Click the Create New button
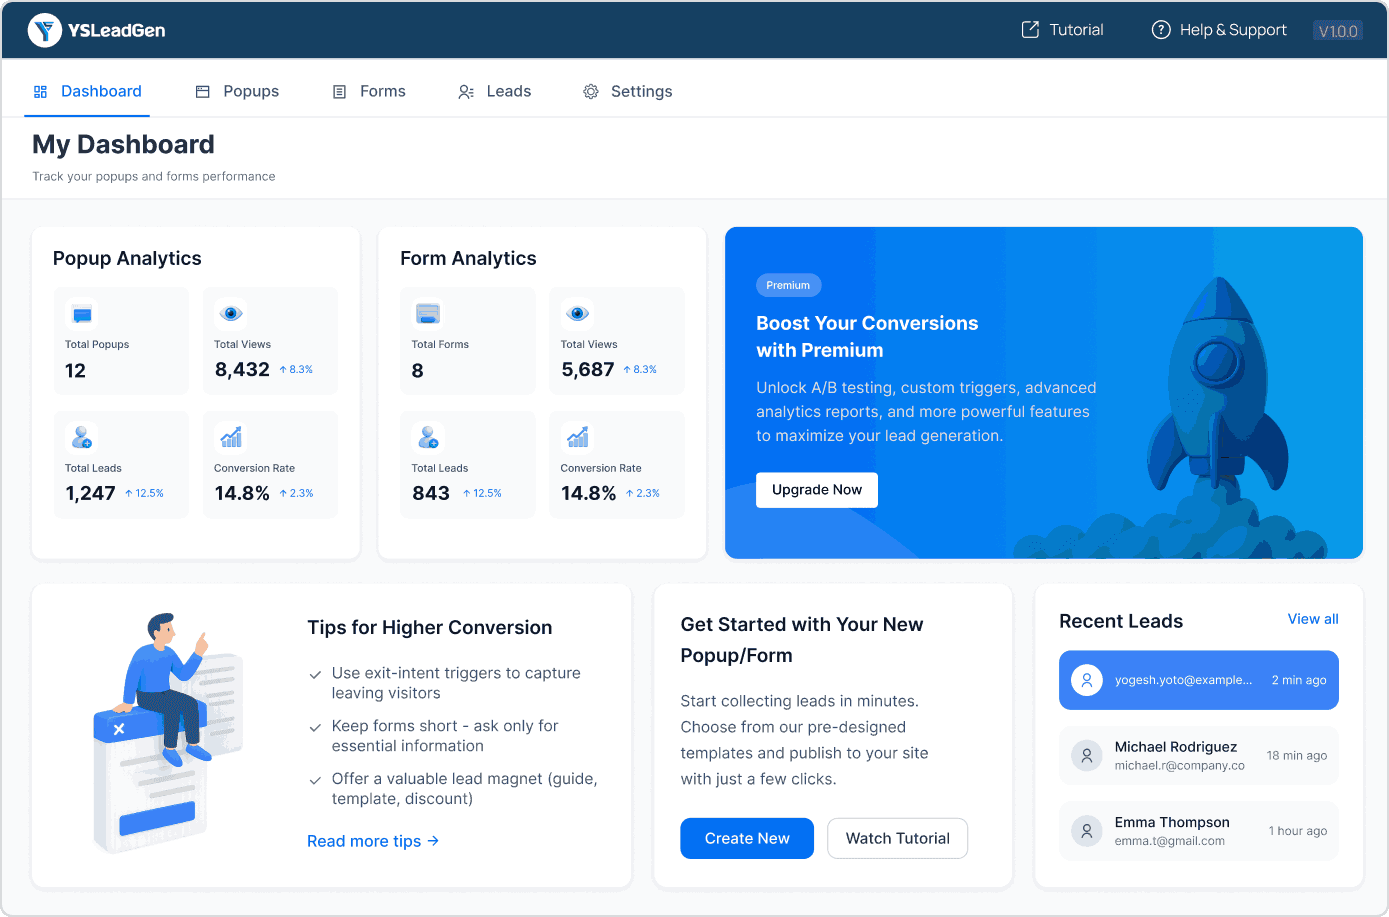 click(x=747, y=838)
